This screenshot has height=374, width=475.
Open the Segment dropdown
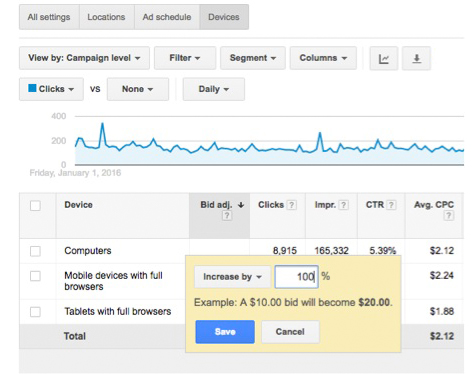coord(253,58)
